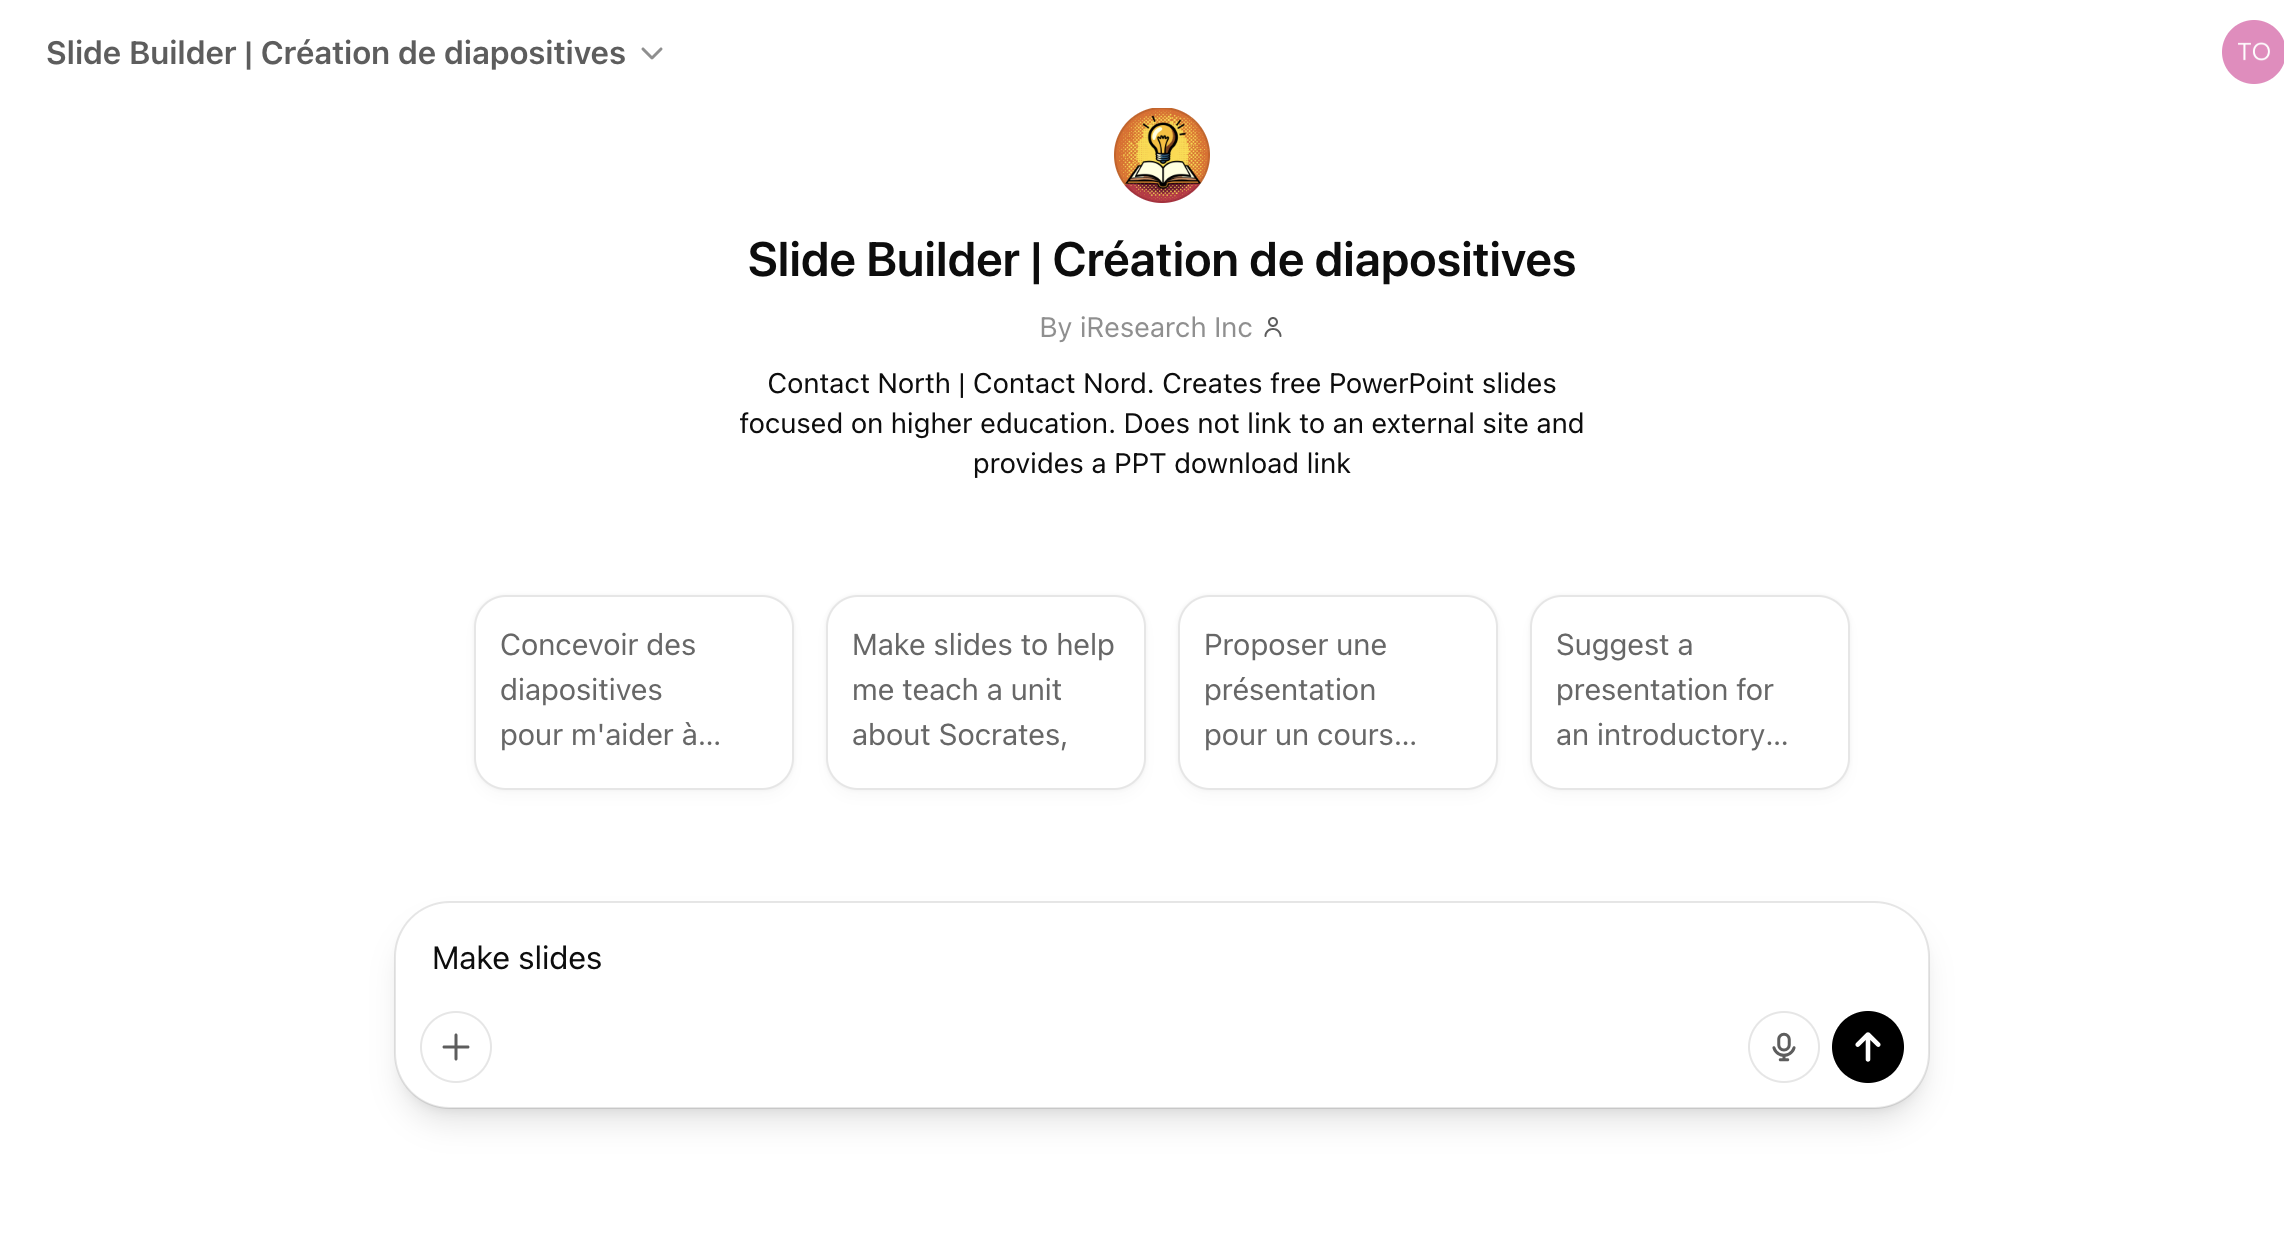Expand the chevron next to Slide Builder title
This screenshot has height=1252, width=2284.
(652, 53)
